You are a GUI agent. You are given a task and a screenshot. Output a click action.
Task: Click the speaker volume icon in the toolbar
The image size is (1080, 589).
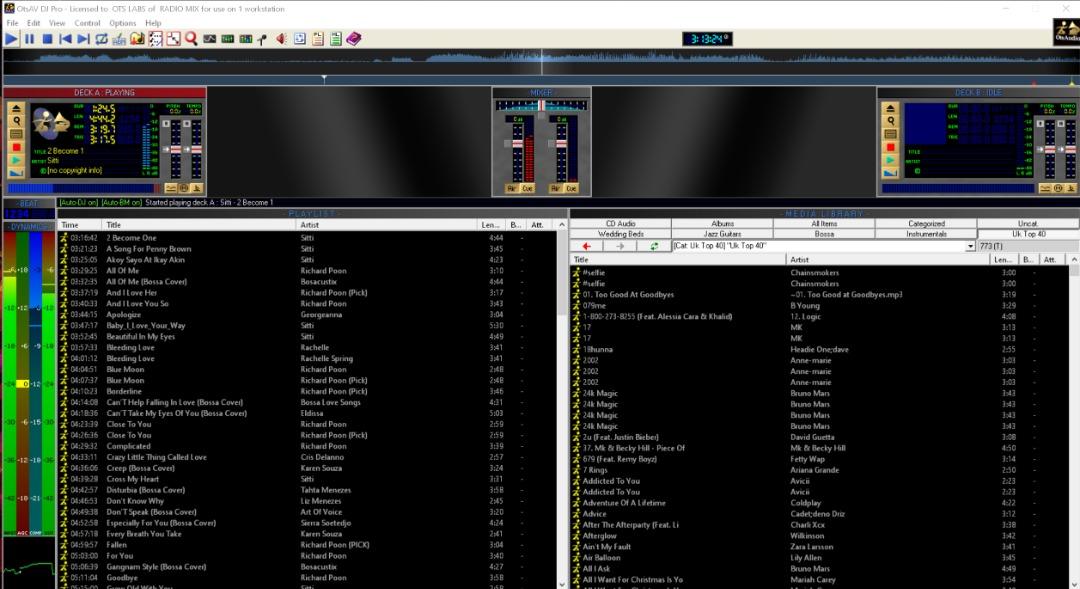click(283, 38)
